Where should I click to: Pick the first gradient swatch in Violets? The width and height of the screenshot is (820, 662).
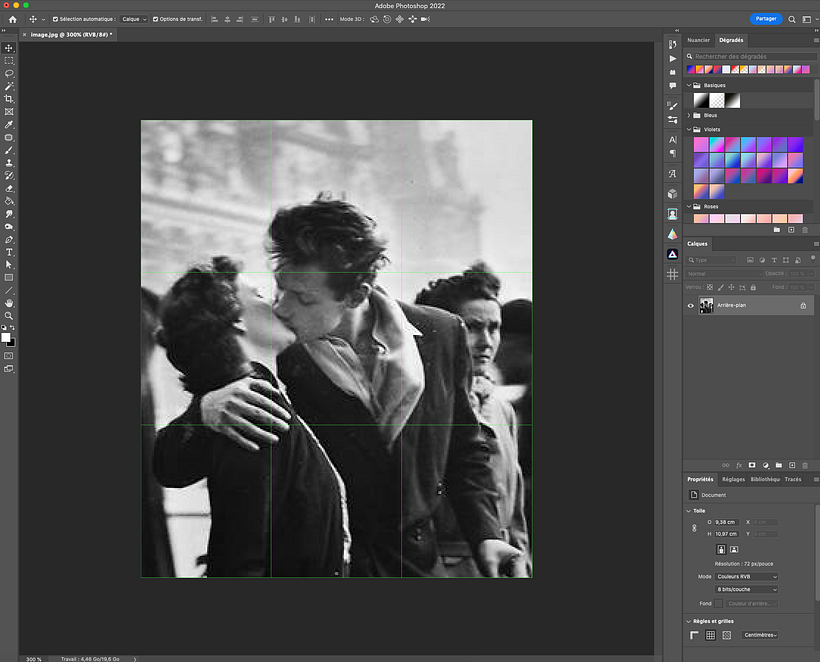click(x=701, y=144)
